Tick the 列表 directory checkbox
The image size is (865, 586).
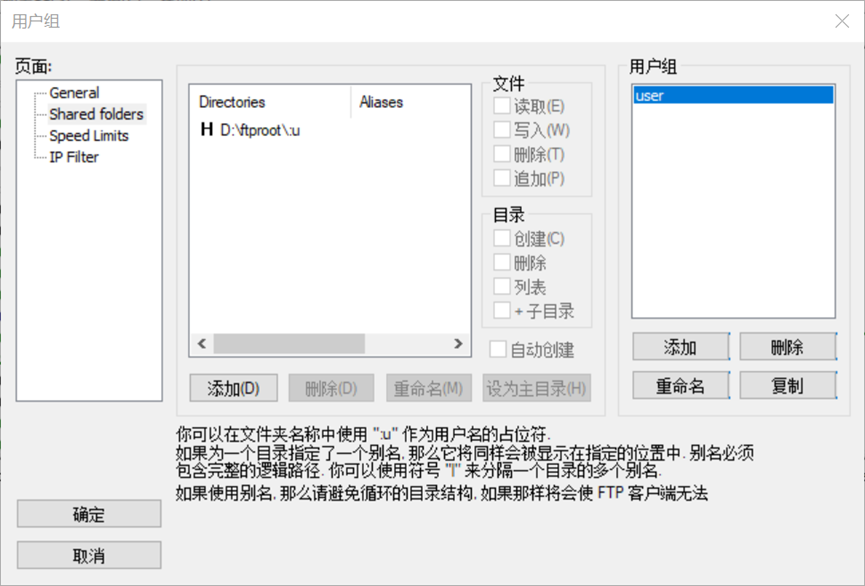[502, 287]
